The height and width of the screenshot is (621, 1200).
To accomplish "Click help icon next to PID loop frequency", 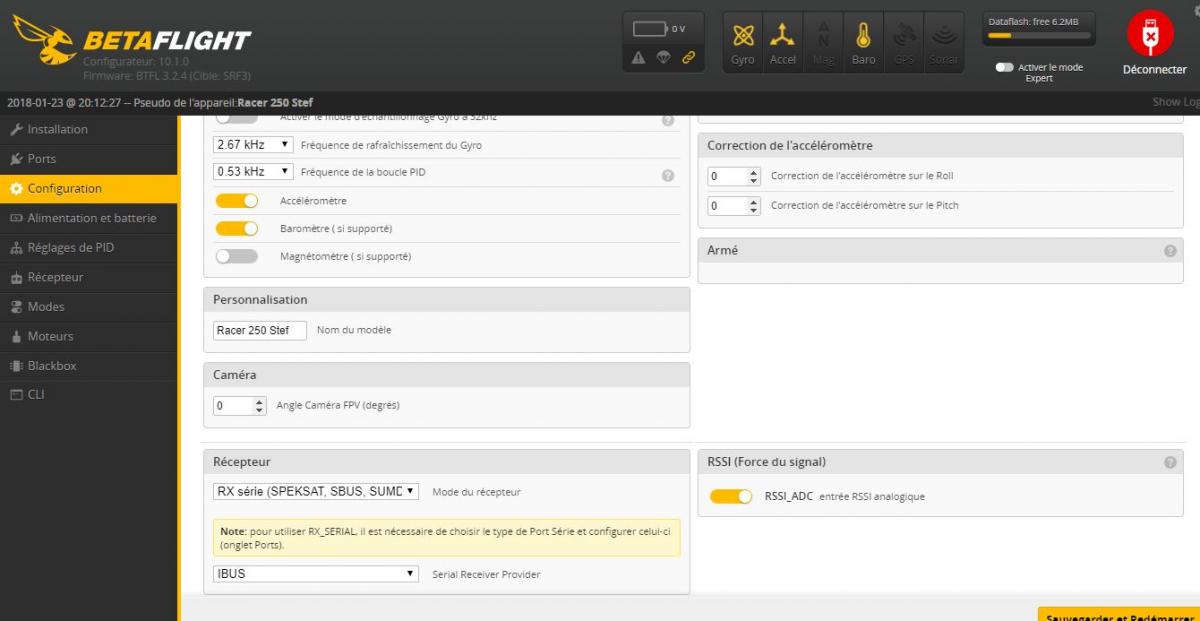I will click(x=668, y=176).
